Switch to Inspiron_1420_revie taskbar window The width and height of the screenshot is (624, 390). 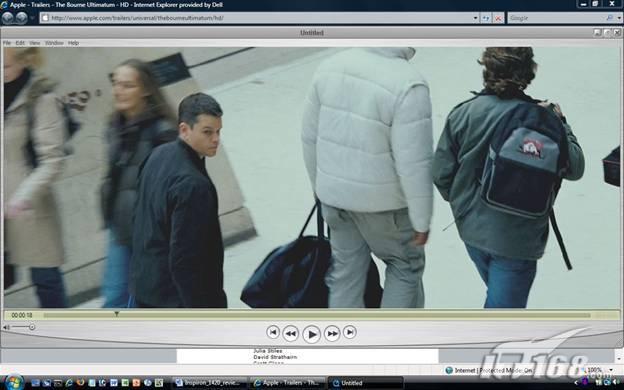click(x=208, y=383)
